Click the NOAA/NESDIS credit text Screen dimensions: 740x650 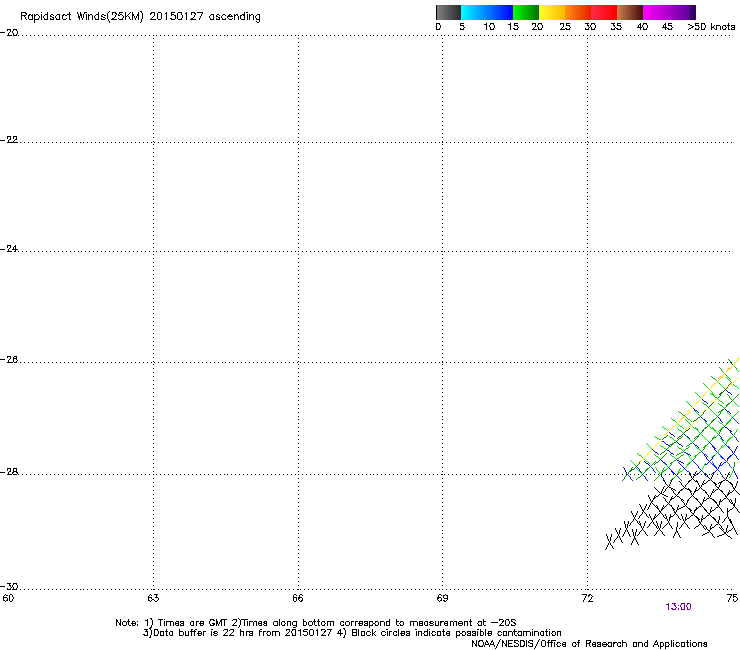589,644
